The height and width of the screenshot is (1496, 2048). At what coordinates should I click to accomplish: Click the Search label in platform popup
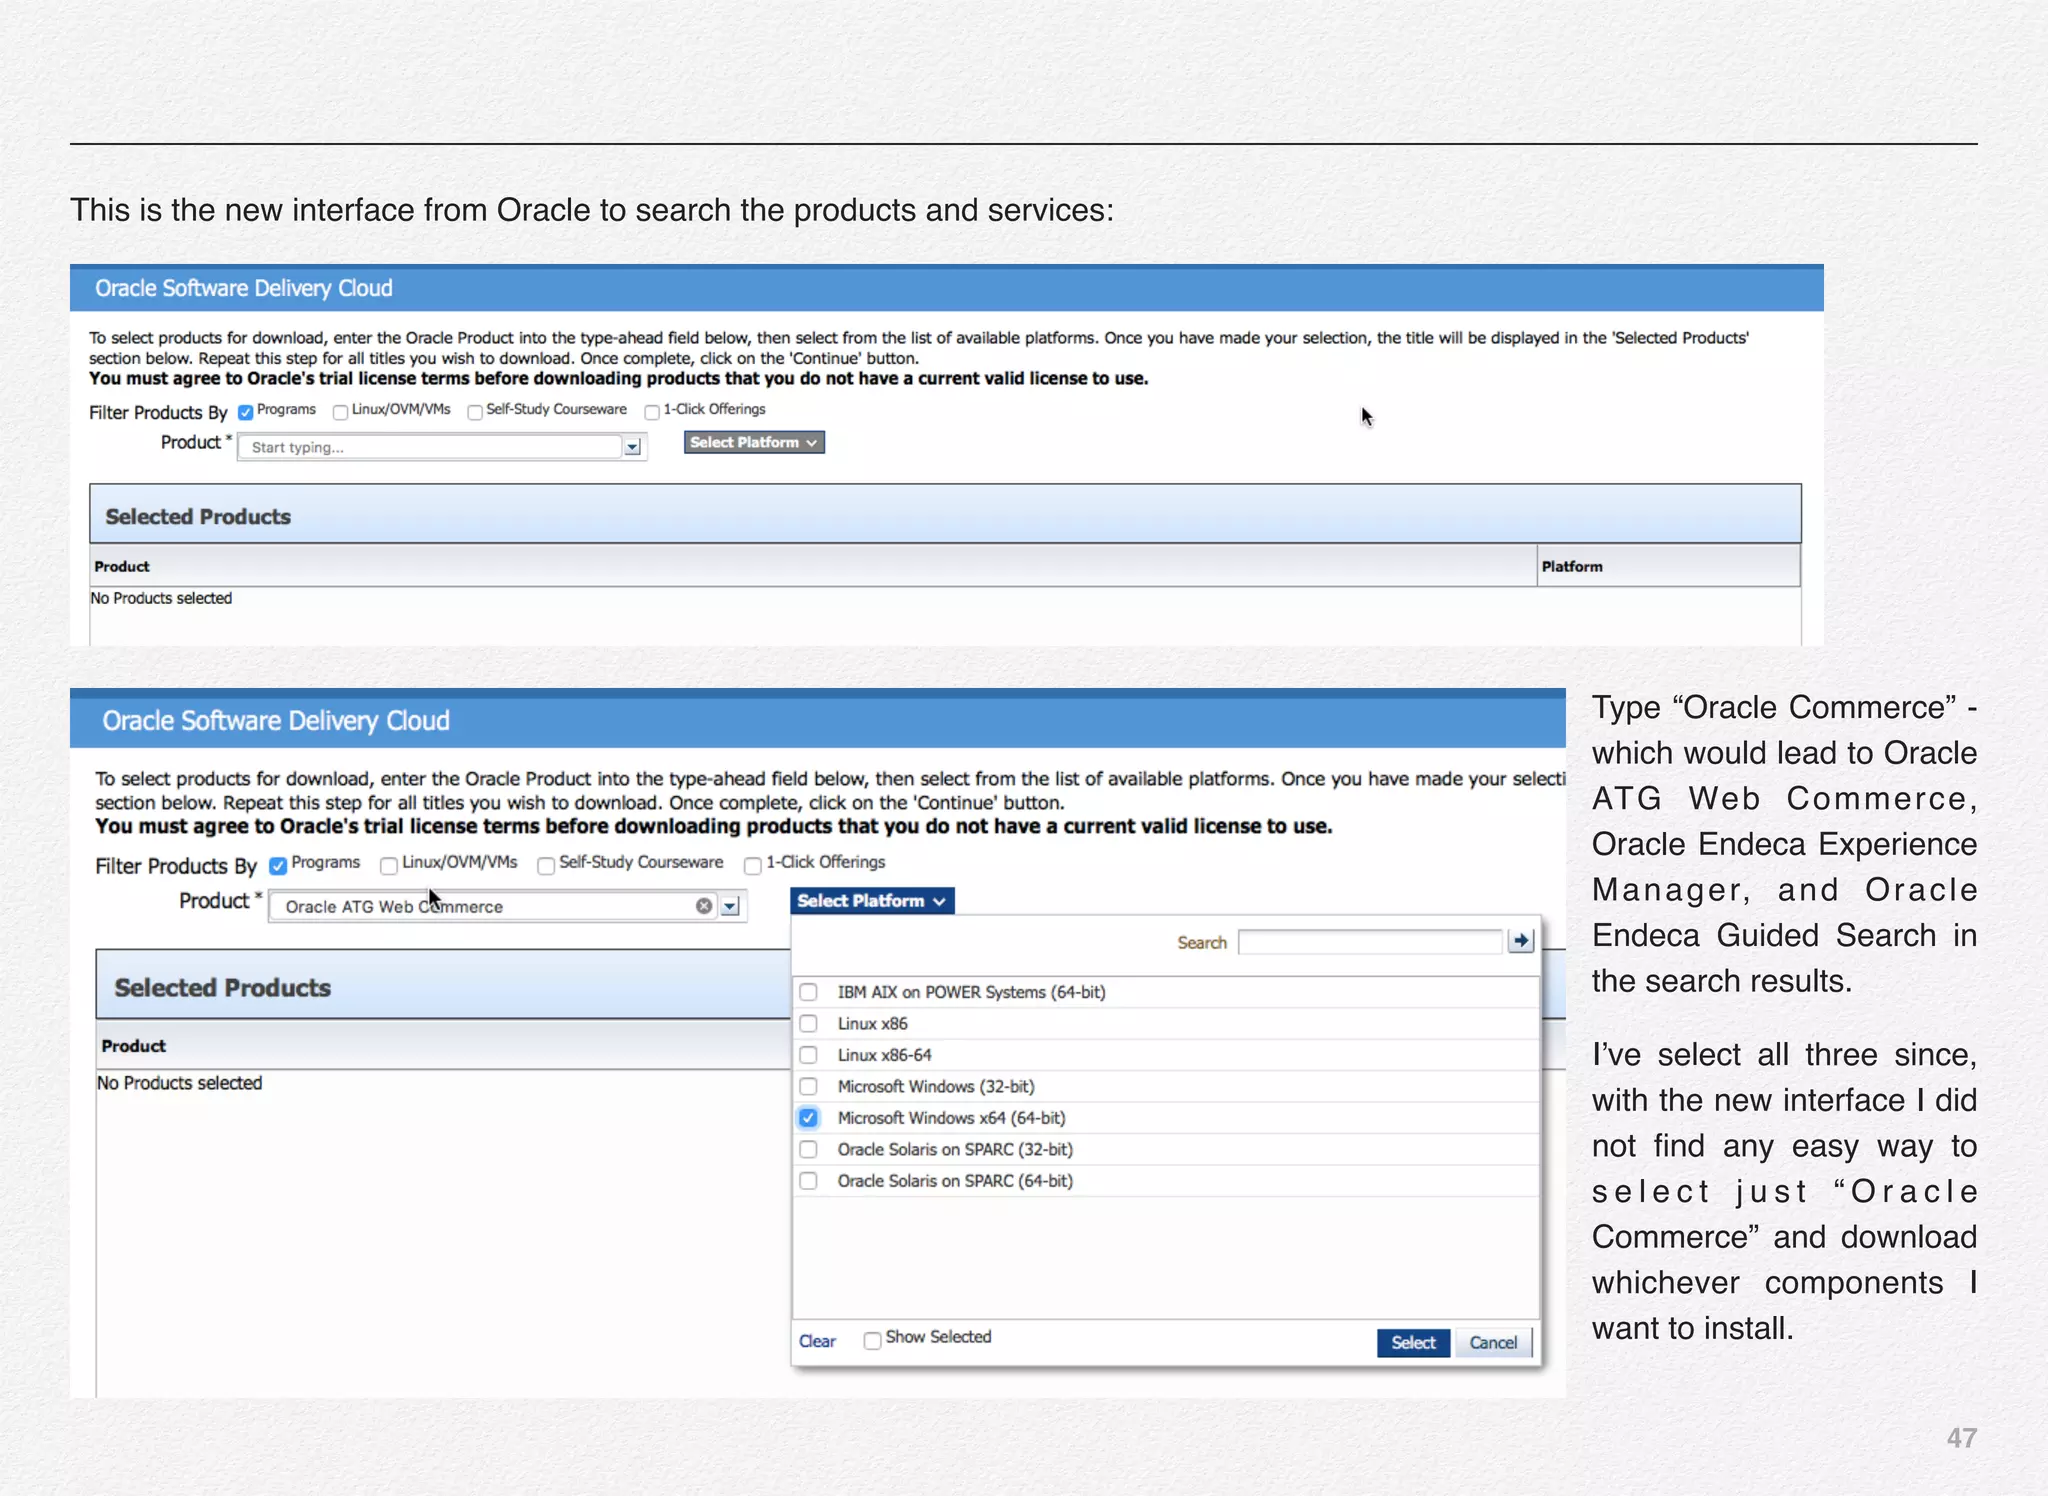(1202, 942)
